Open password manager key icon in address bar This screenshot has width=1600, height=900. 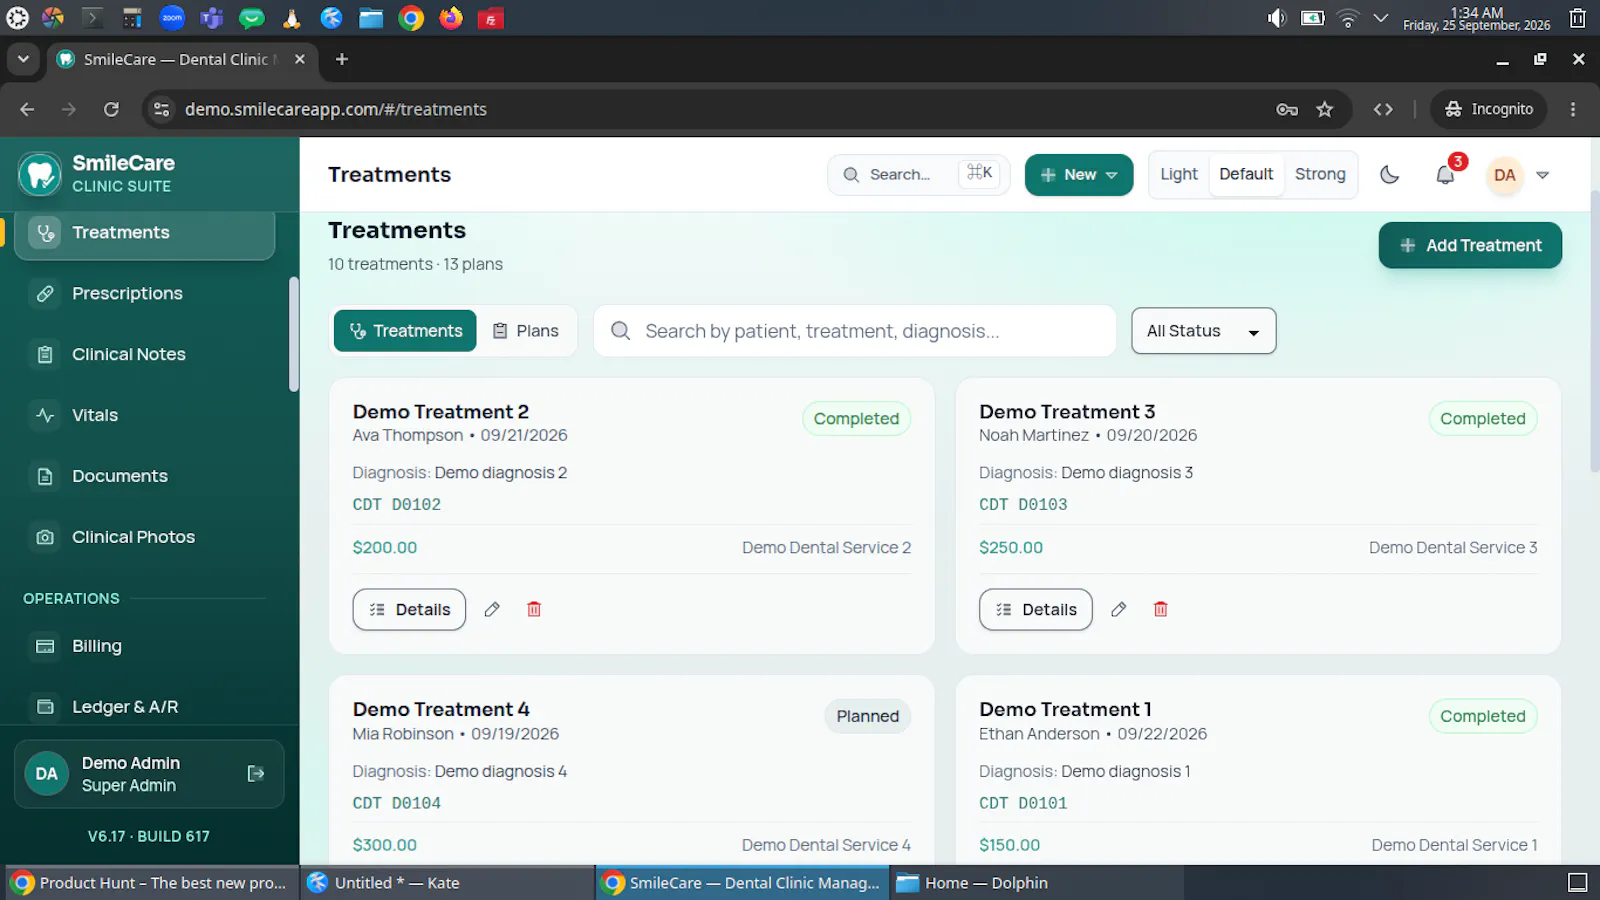tap(1287, 109)
